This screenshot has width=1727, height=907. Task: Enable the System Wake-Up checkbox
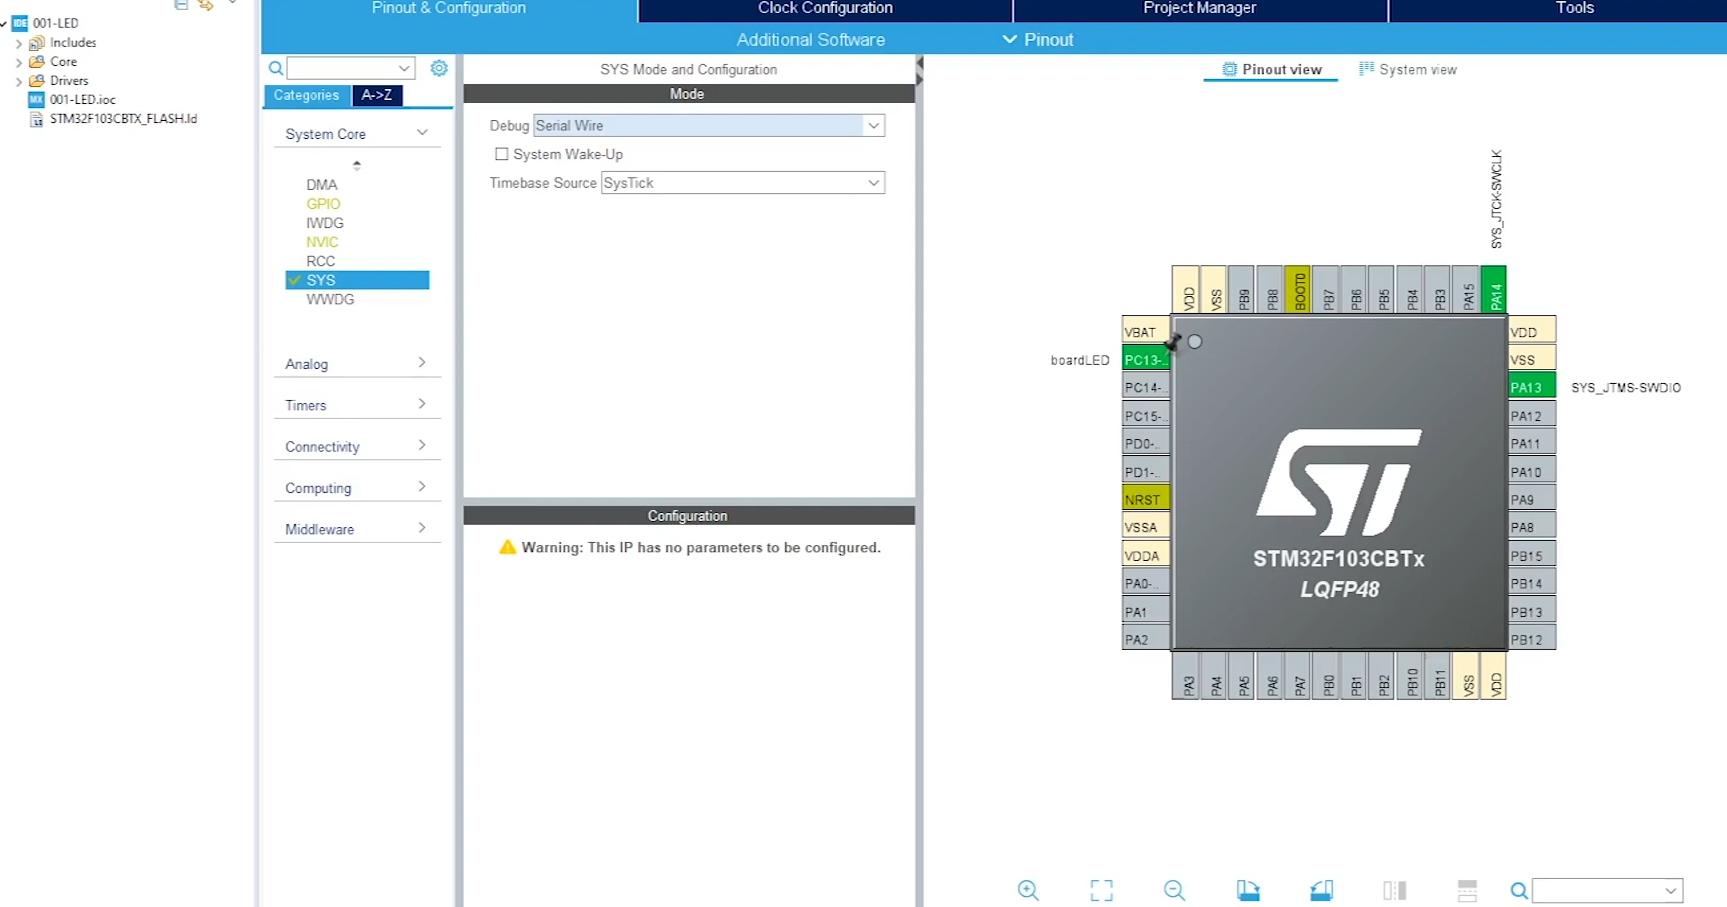pyautogui.click(x=502, y=154)
